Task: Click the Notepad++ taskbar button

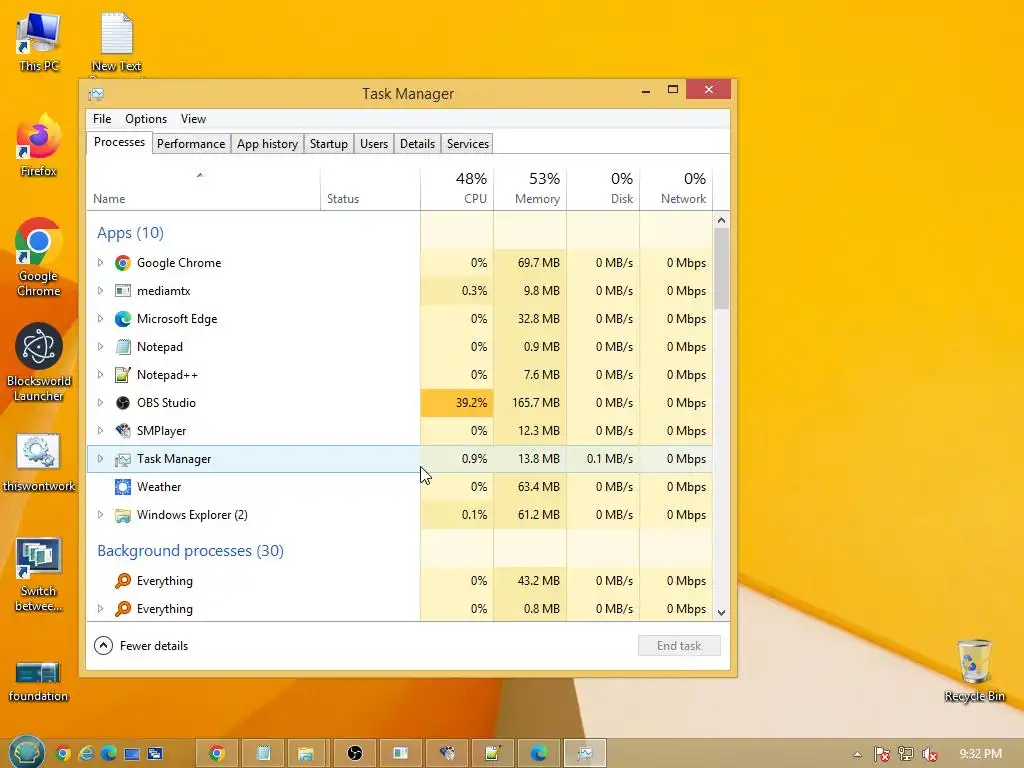Action: [492, 754]
